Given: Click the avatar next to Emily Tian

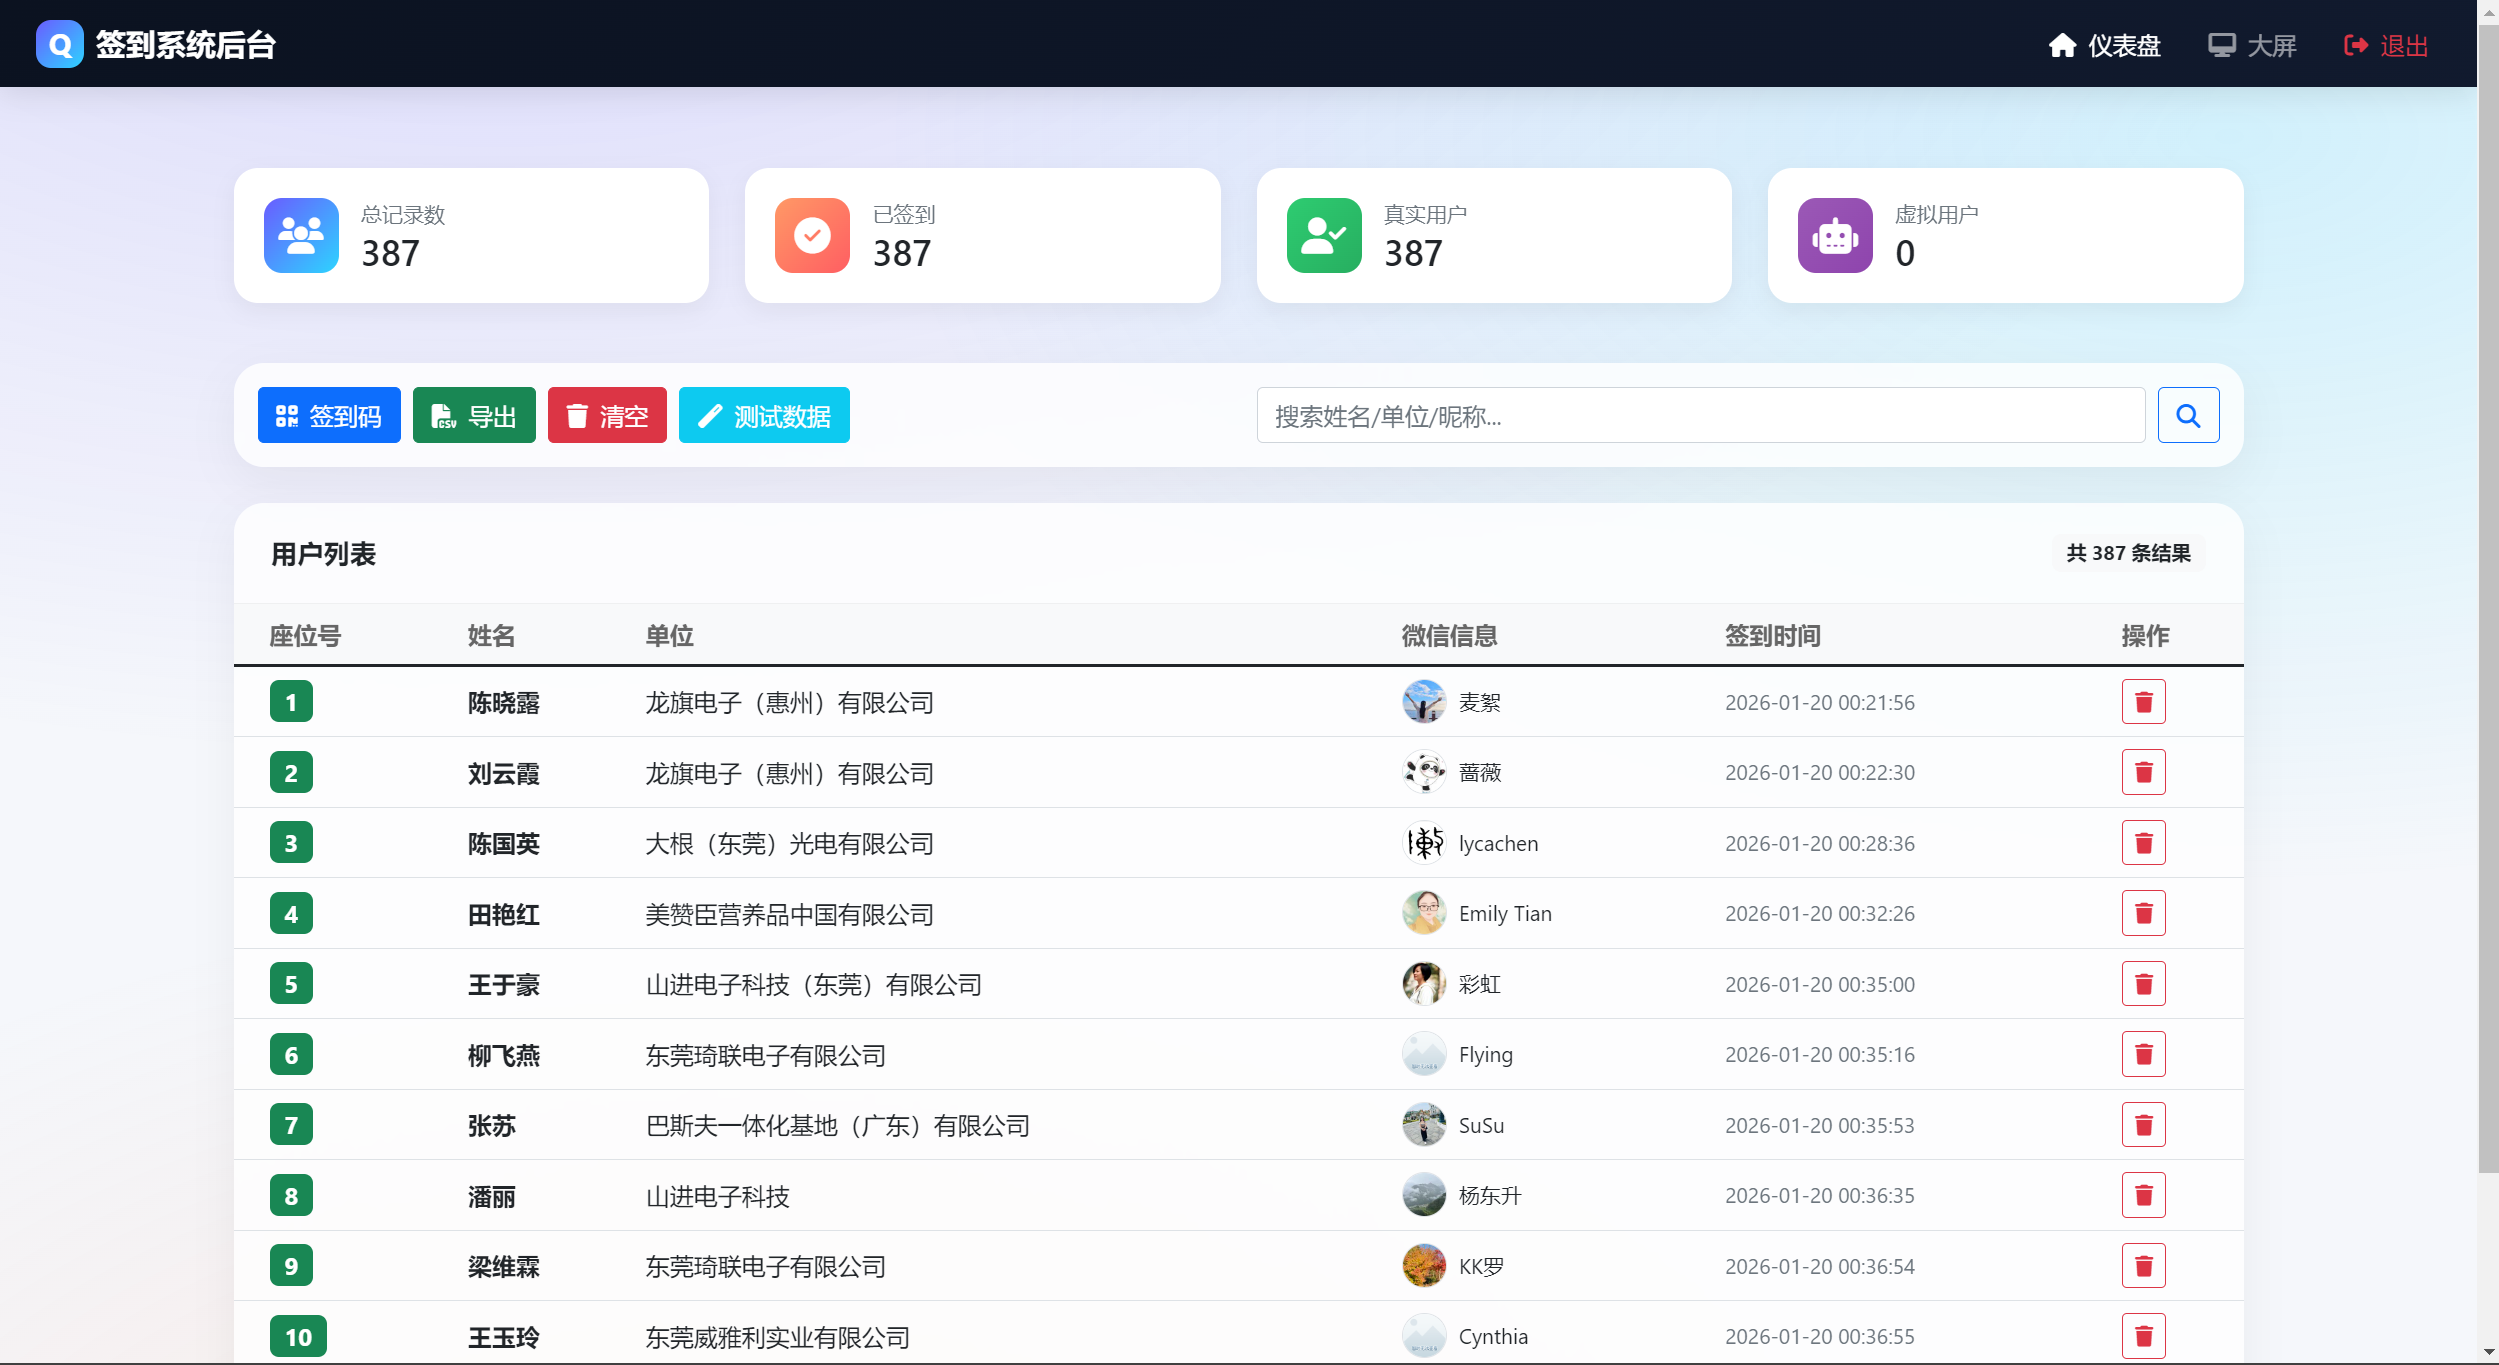Looking at the screenshot, I should coord(1424,913).
